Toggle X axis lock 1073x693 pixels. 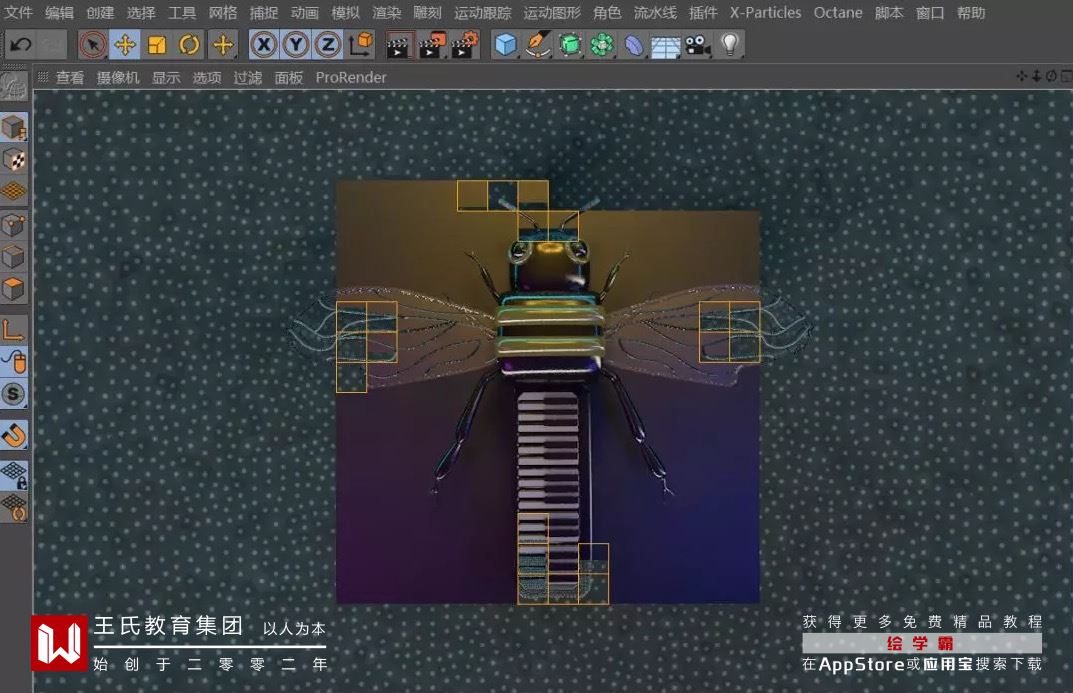[263, 45]
